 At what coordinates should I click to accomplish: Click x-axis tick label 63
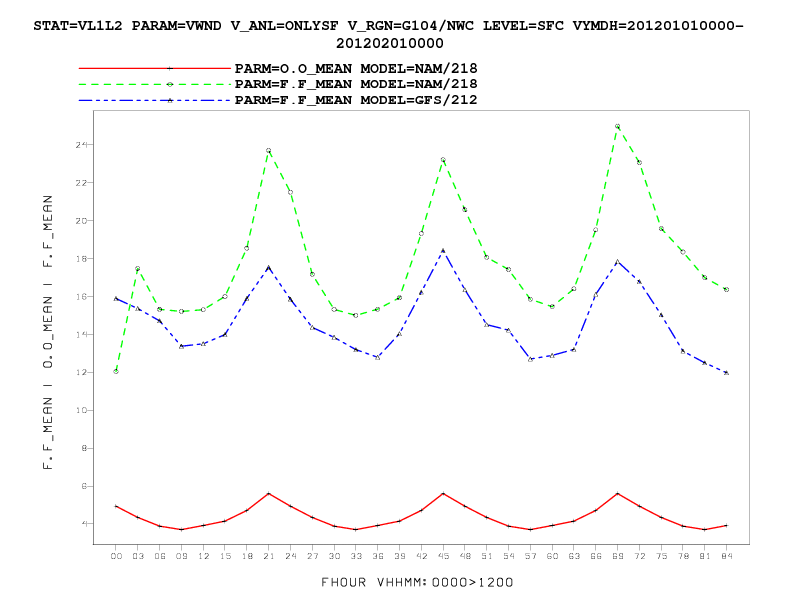coord(574,556)
